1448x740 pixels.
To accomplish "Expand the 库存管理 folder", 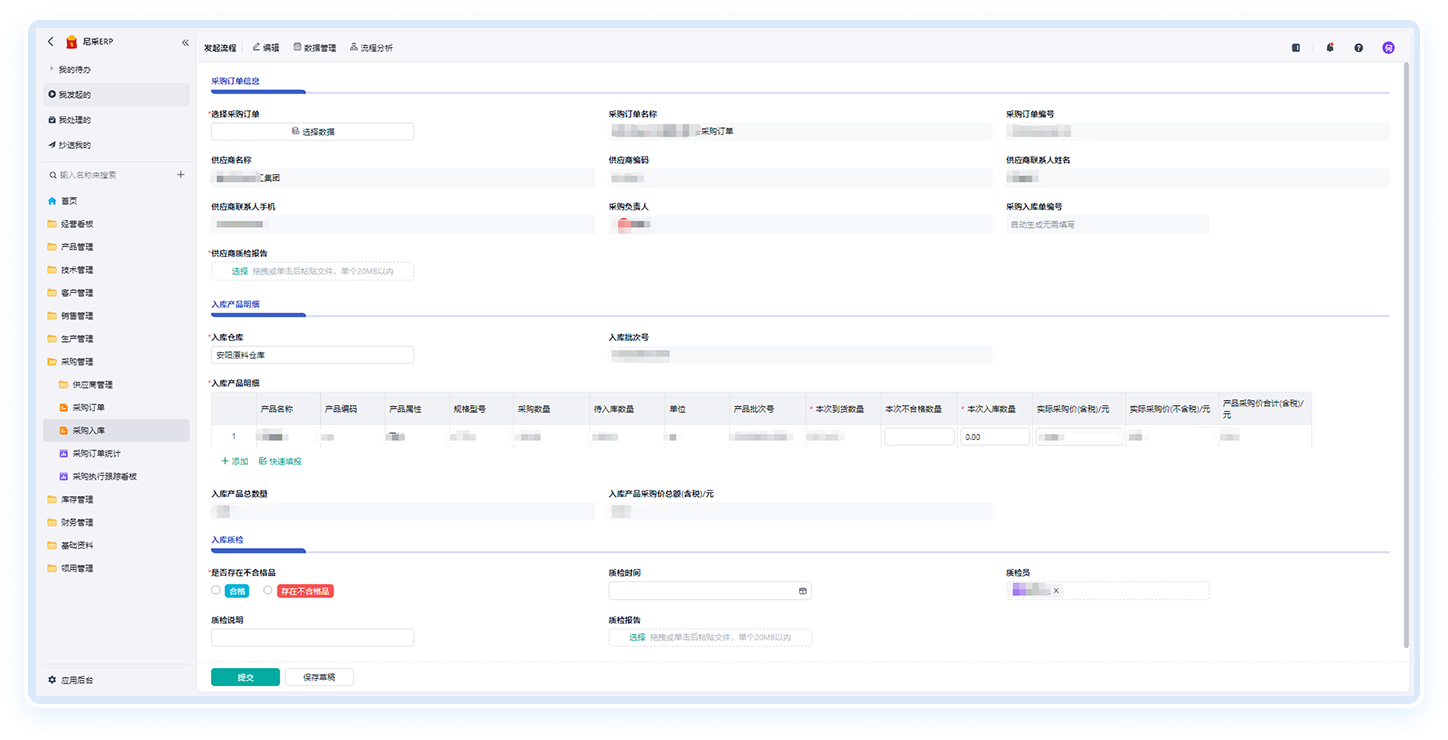I will coord(76,499).
